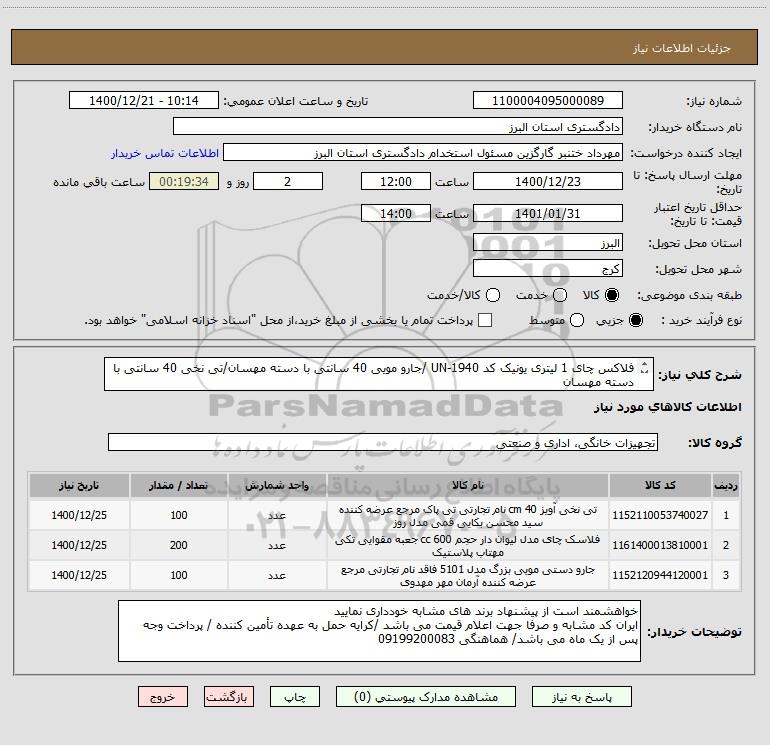Click the description box scroll arrows
The height and width of the screenshot is (745, 770).
pyautogui.click(x=645, y=367)
